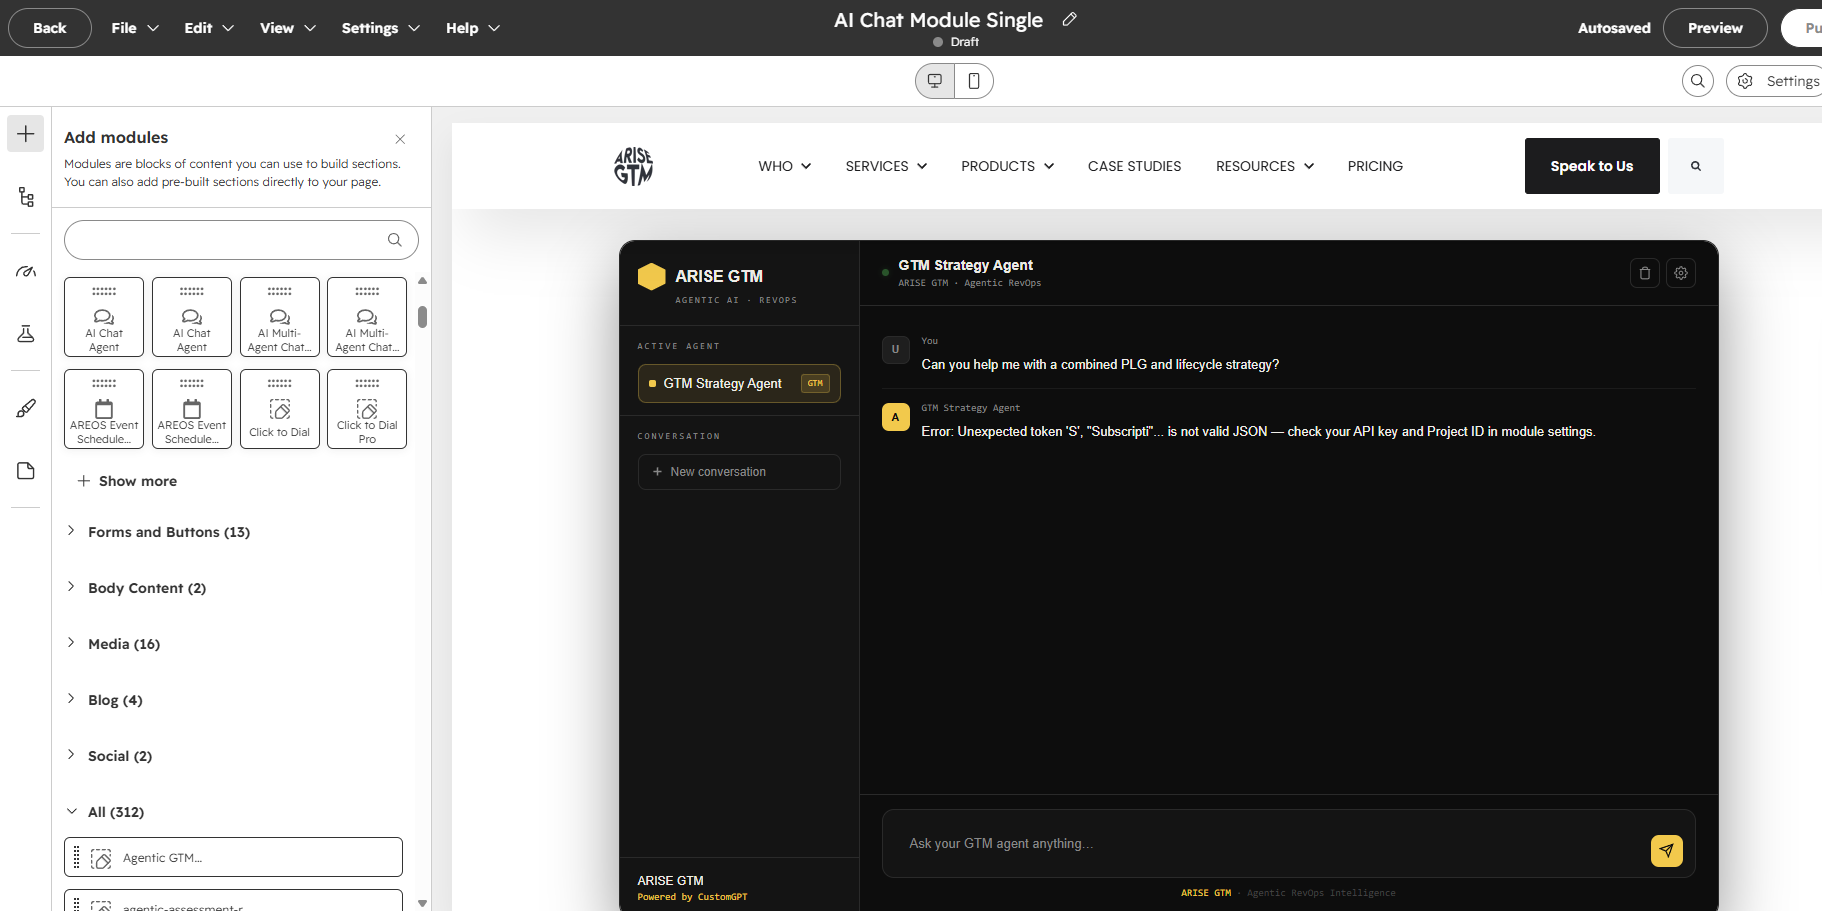Click the drag handle of Agentic GTM module
This screenshot has height=911, width=1822.
coord(77,857)
